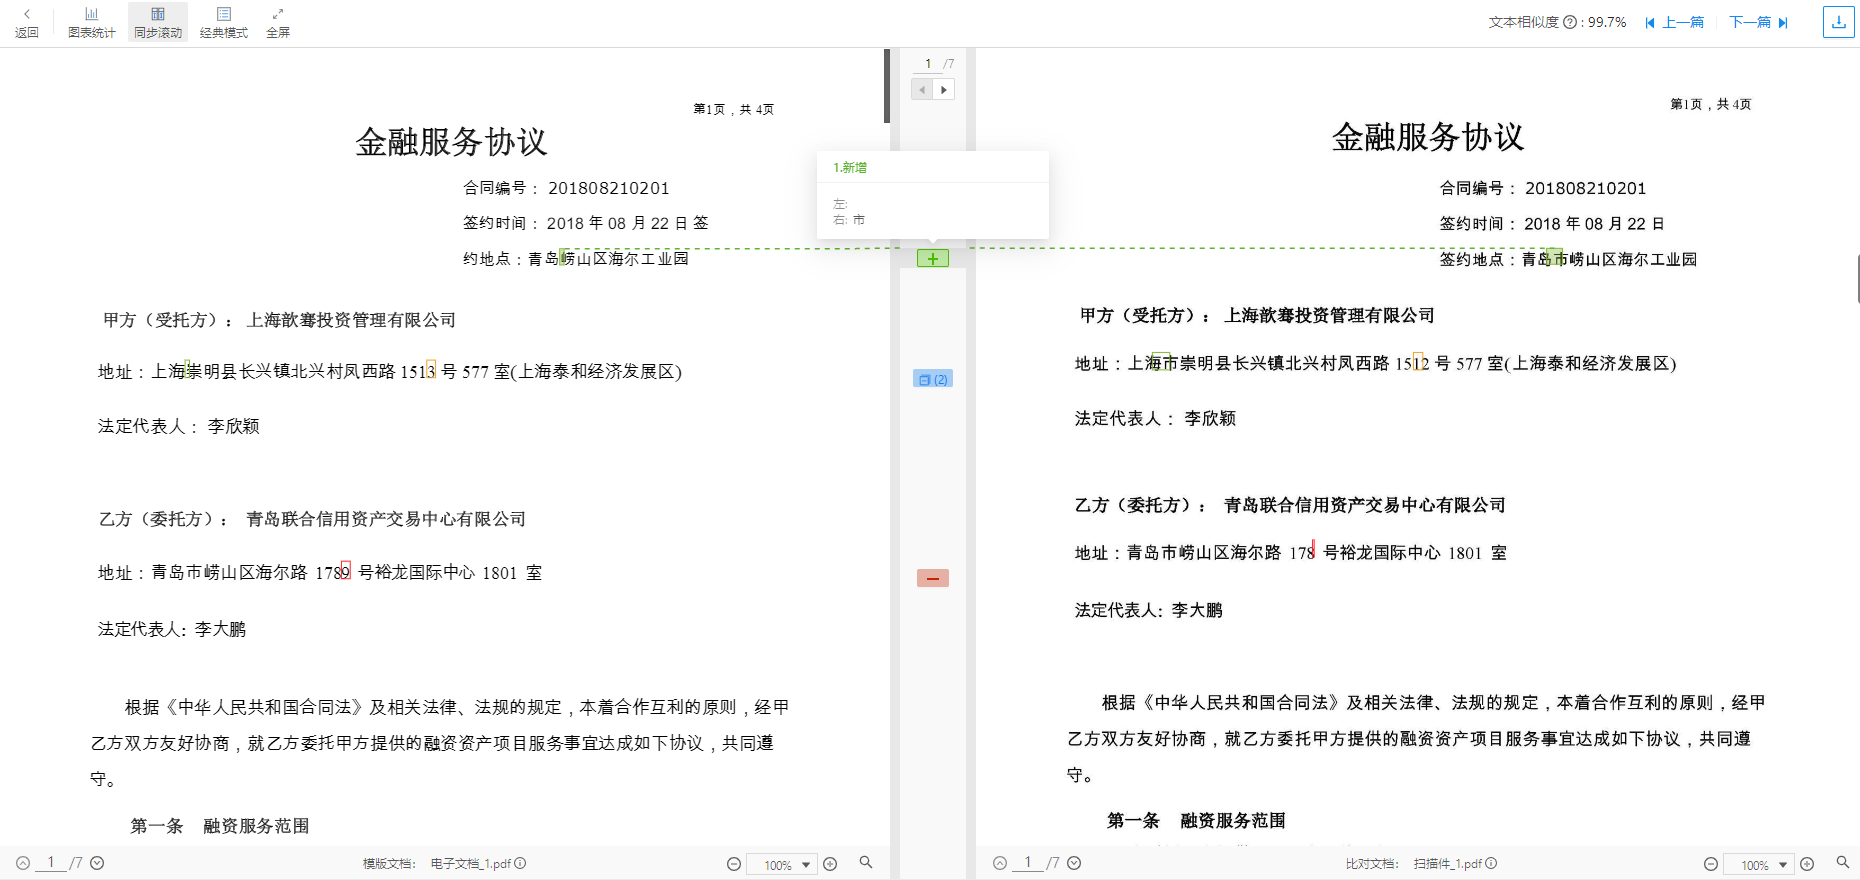Open left document 100% zoom dropdown
This screenshot has width=1860, height=880.
(x=805, y=865)
